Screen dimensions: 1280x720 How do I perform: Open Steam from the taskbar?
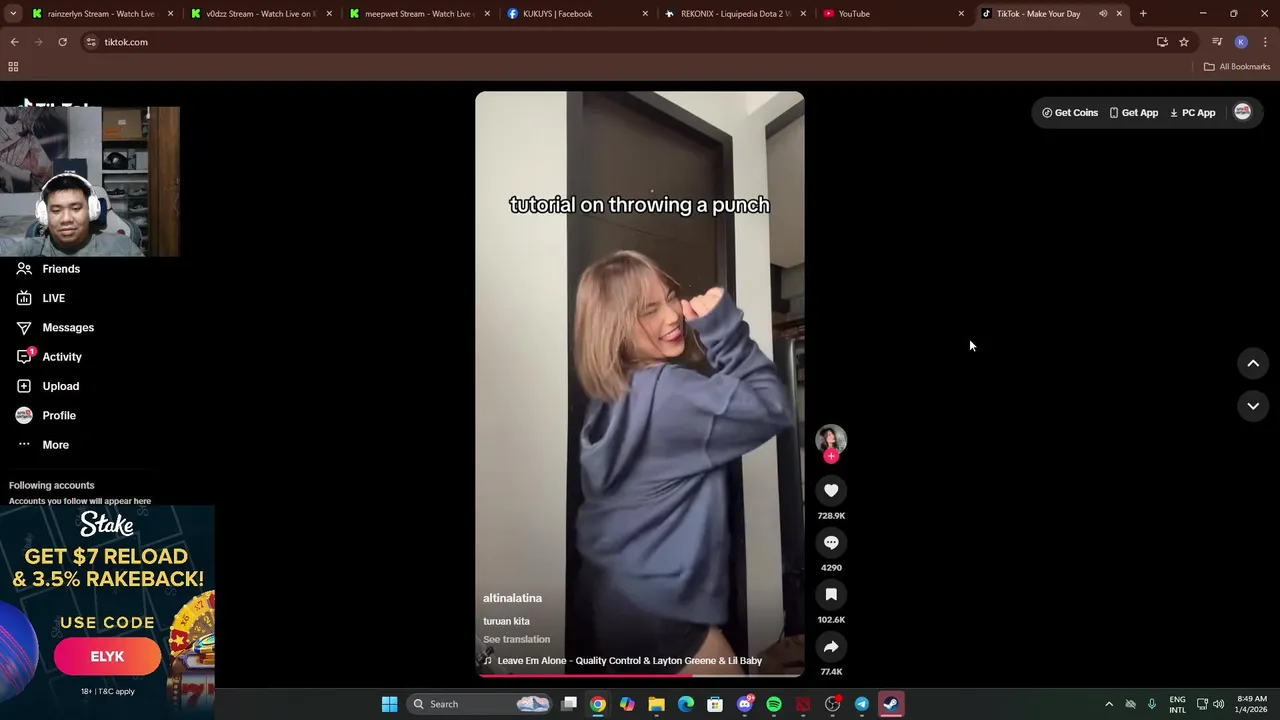pos(890,704)
